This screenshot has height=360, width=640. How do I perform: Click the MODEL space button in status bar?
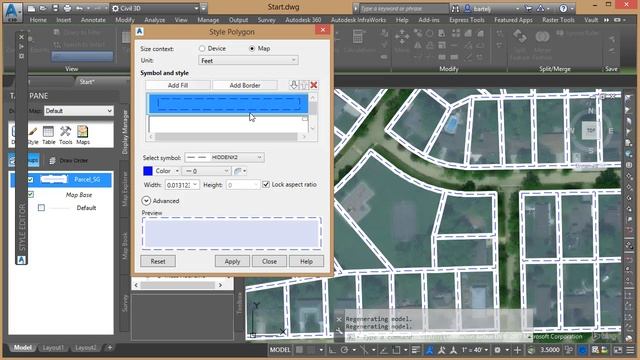pyautogui.click(x=280, y=350)
